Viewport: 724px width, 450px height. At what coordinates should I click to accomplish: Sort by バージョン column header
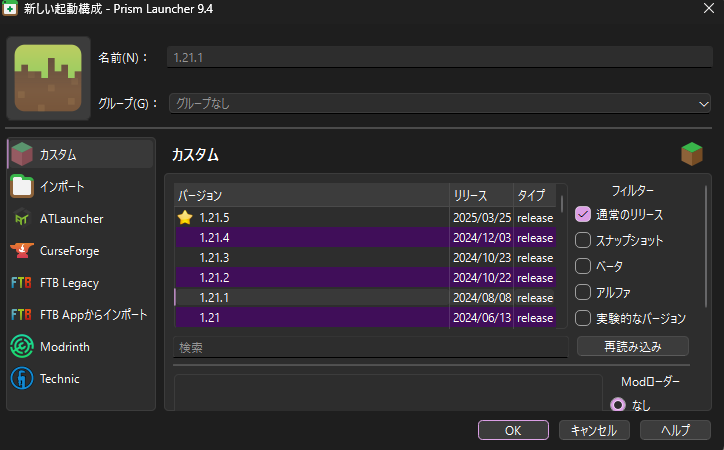(x=312, y=195)
